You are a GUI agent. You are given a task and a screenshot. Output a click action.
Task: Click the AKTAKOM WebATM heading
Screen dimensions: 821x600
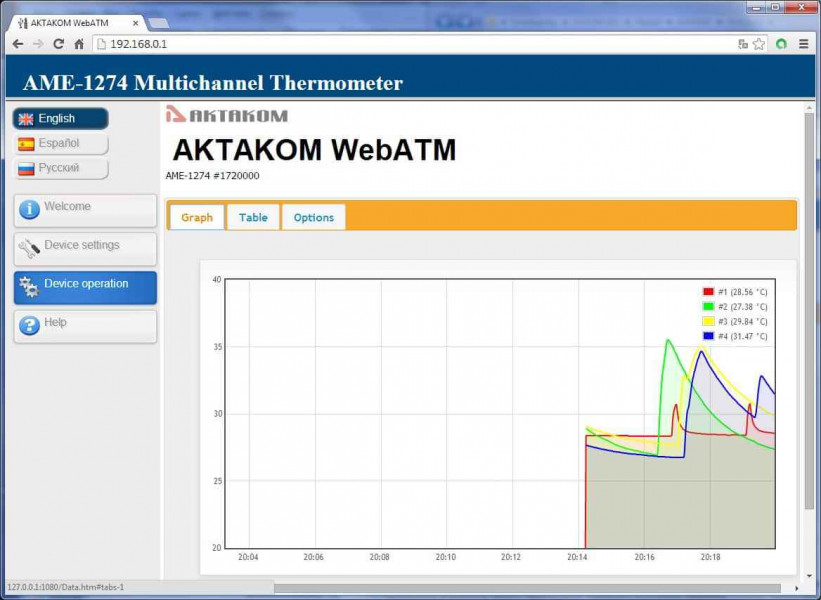click(314, 150)
